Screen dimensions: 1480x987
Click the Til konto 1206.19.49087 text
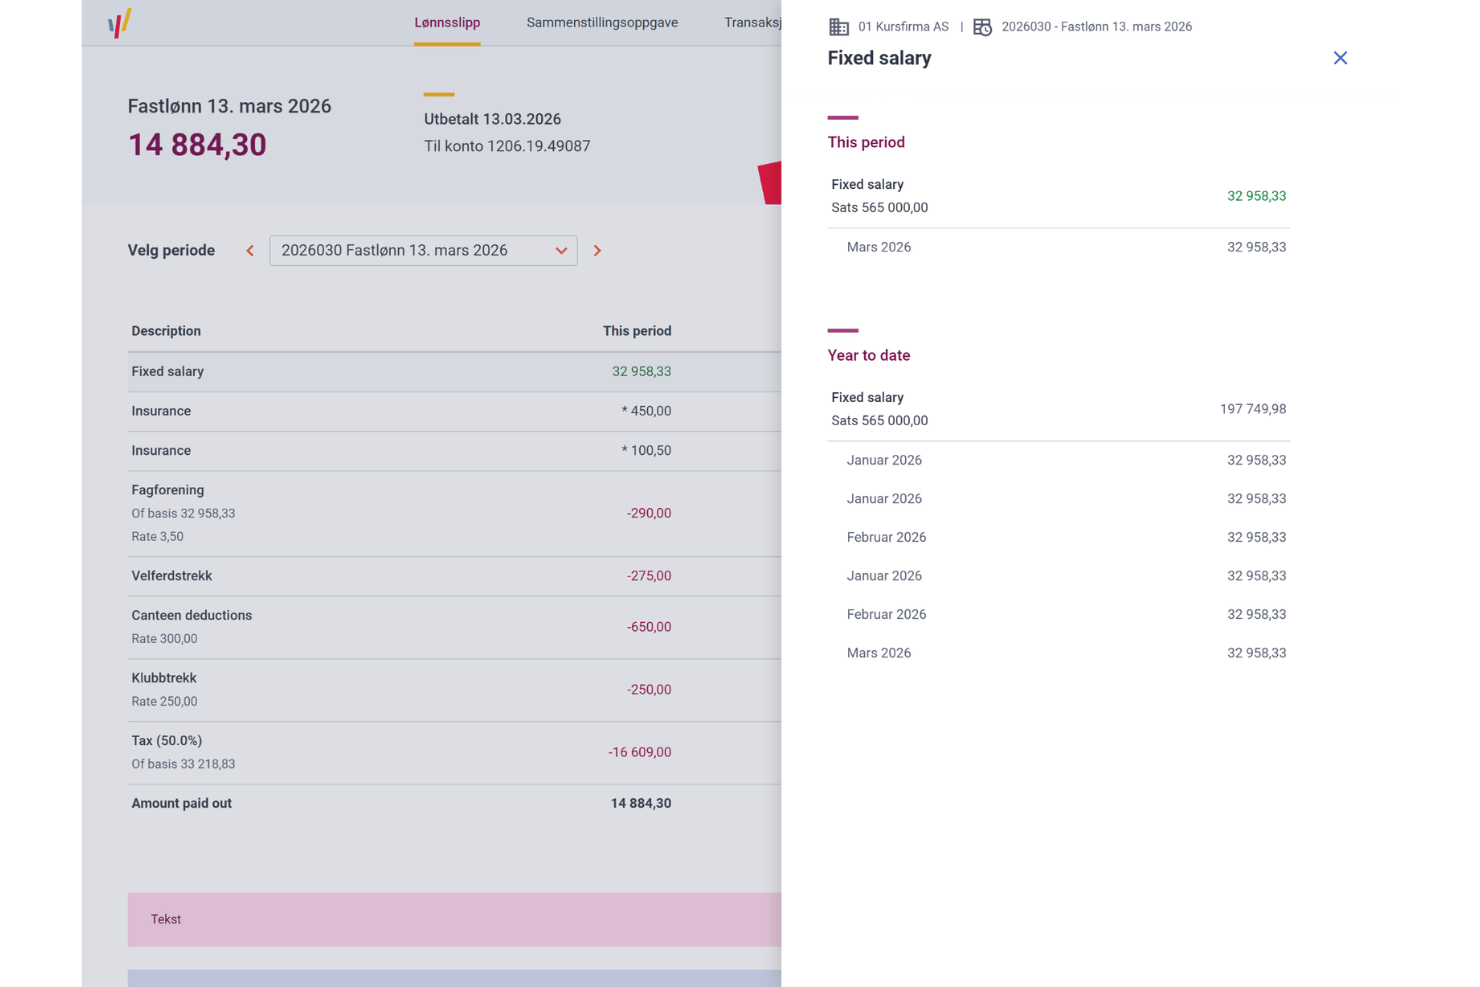(507, 146)
